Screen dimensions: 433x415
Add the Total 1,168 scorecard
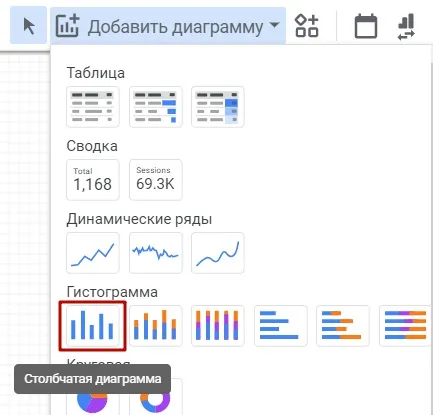coord(93,180)
